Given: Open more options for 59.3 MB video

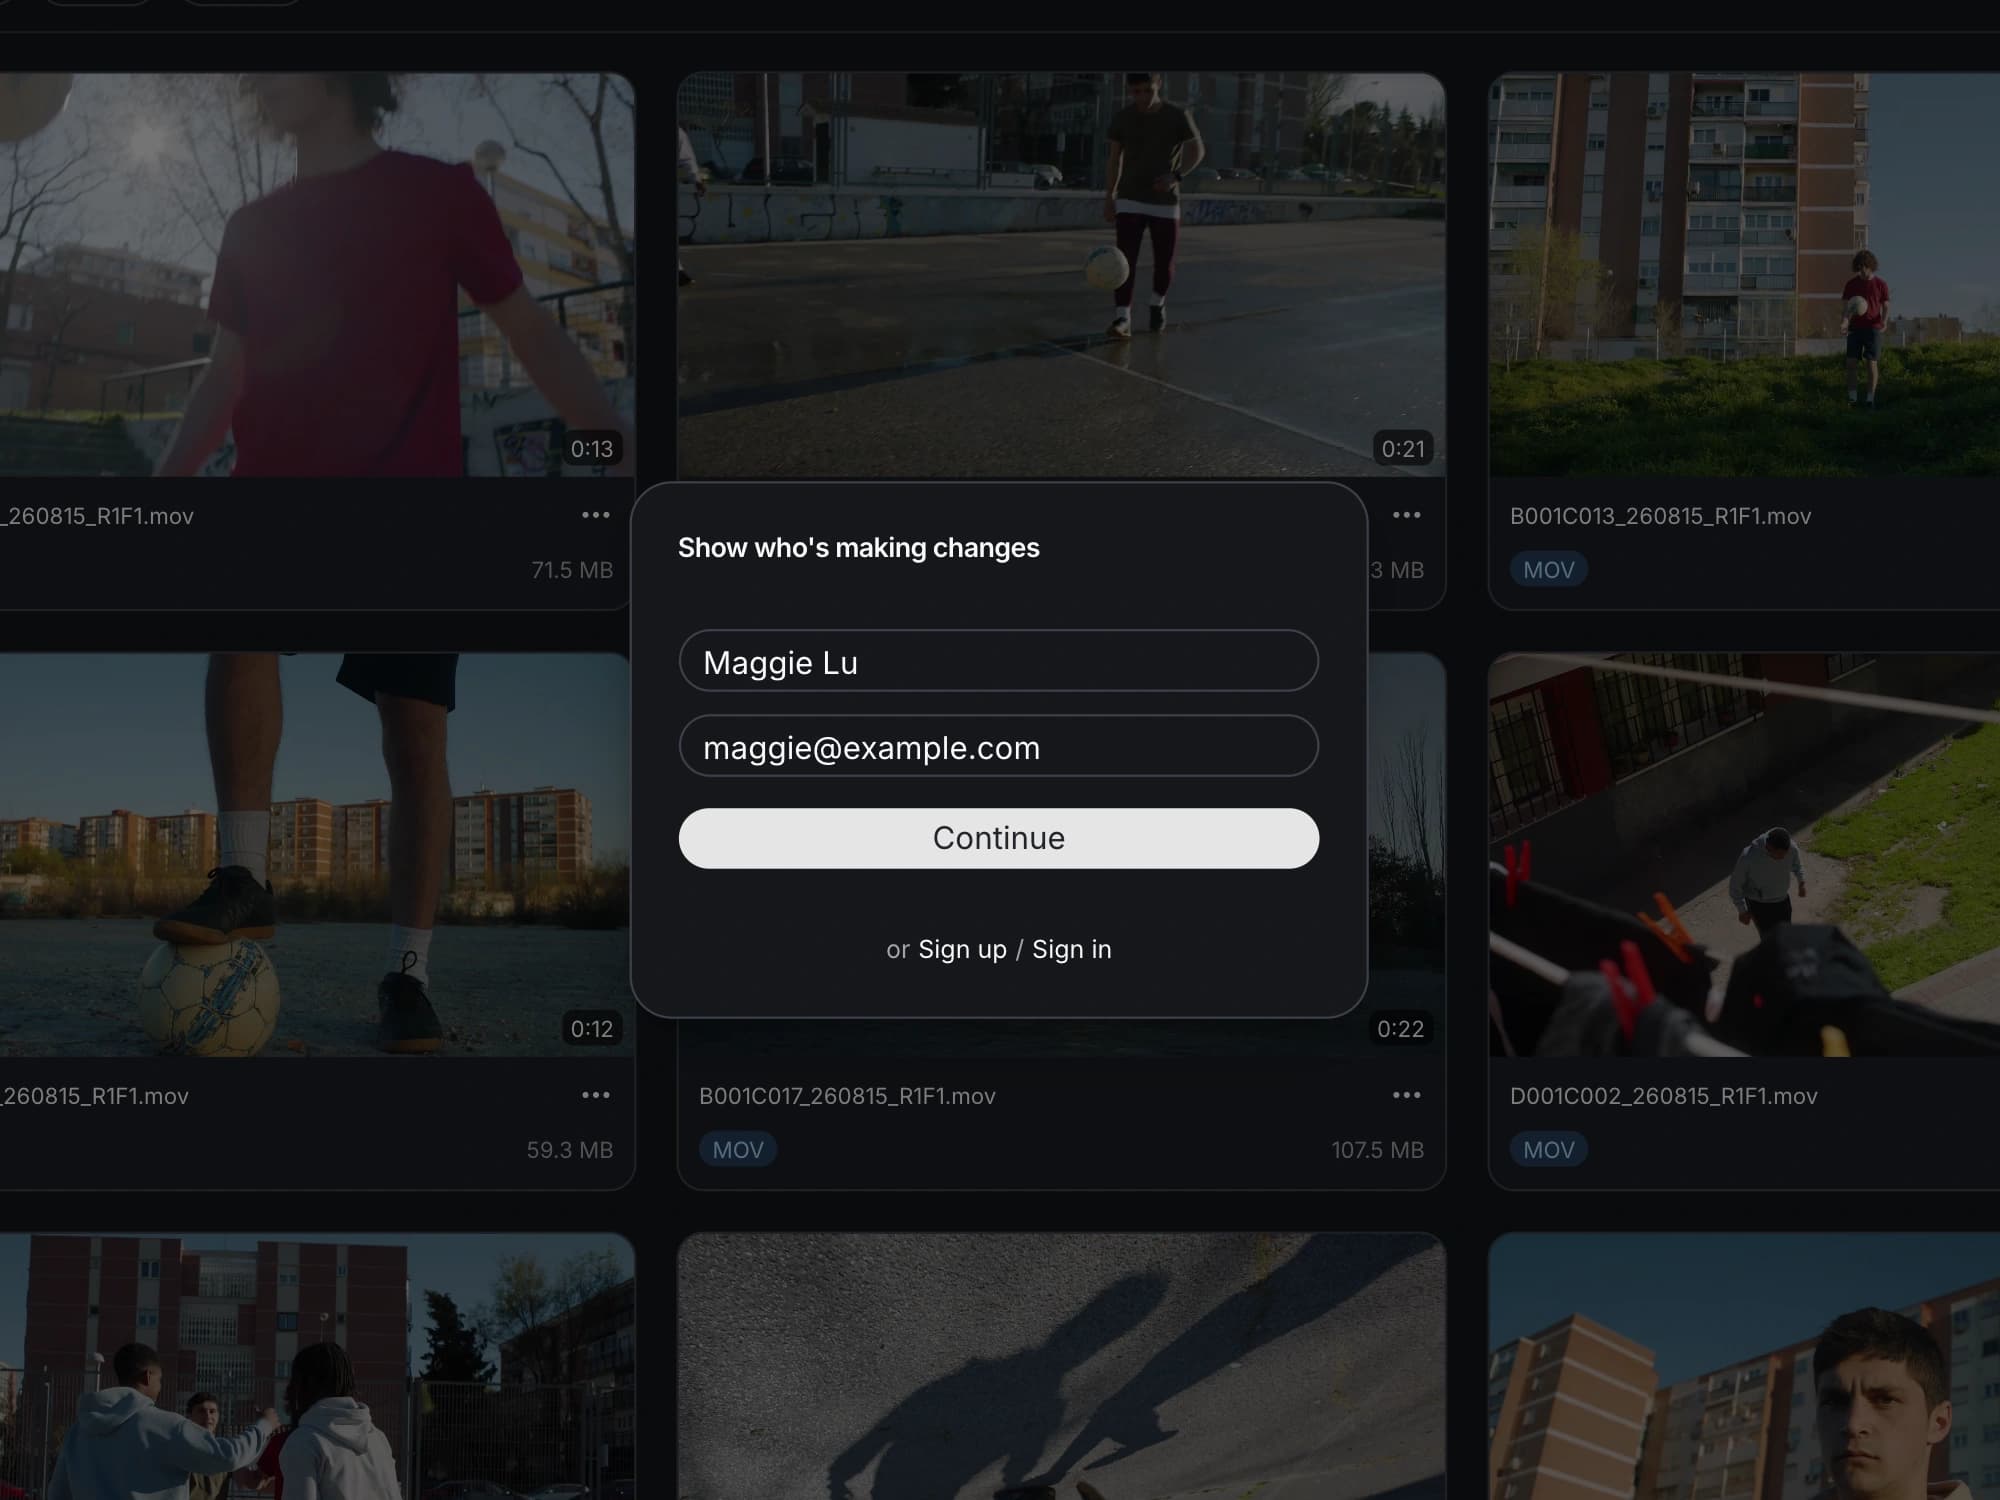Looking at the screenshot, I should tap(595, 1095).
